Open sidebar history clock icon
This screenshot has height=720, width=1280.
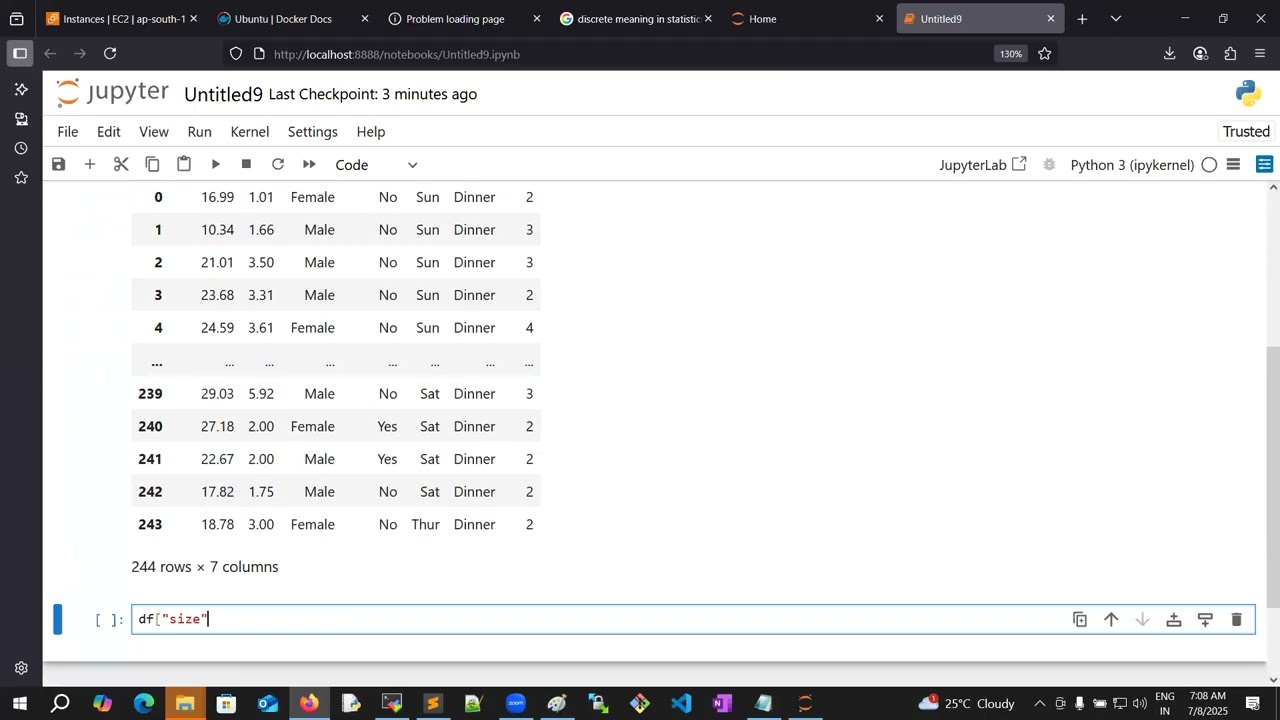coord(20,148)
